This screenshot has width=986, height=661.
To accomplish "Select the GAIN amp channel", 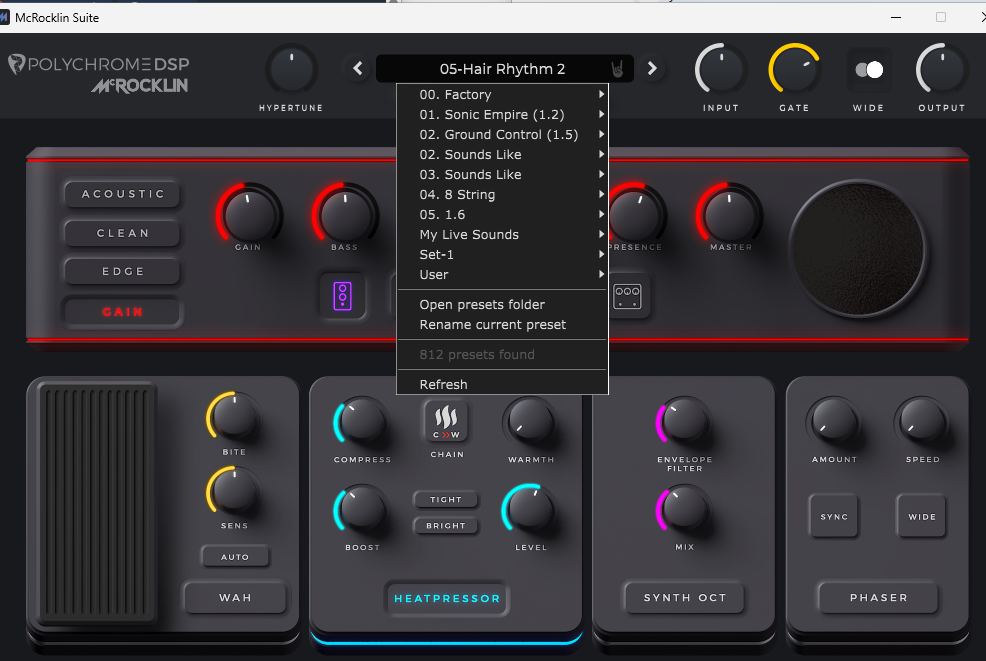I will [123, 312].
